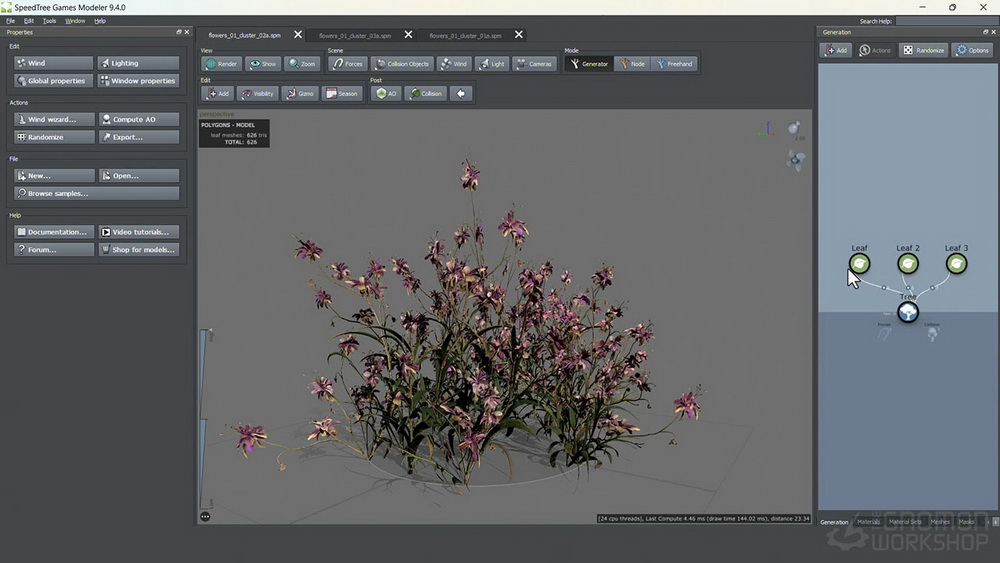1000x563 pixels.
Task: Click the Search Help input field
Action: 946,21
